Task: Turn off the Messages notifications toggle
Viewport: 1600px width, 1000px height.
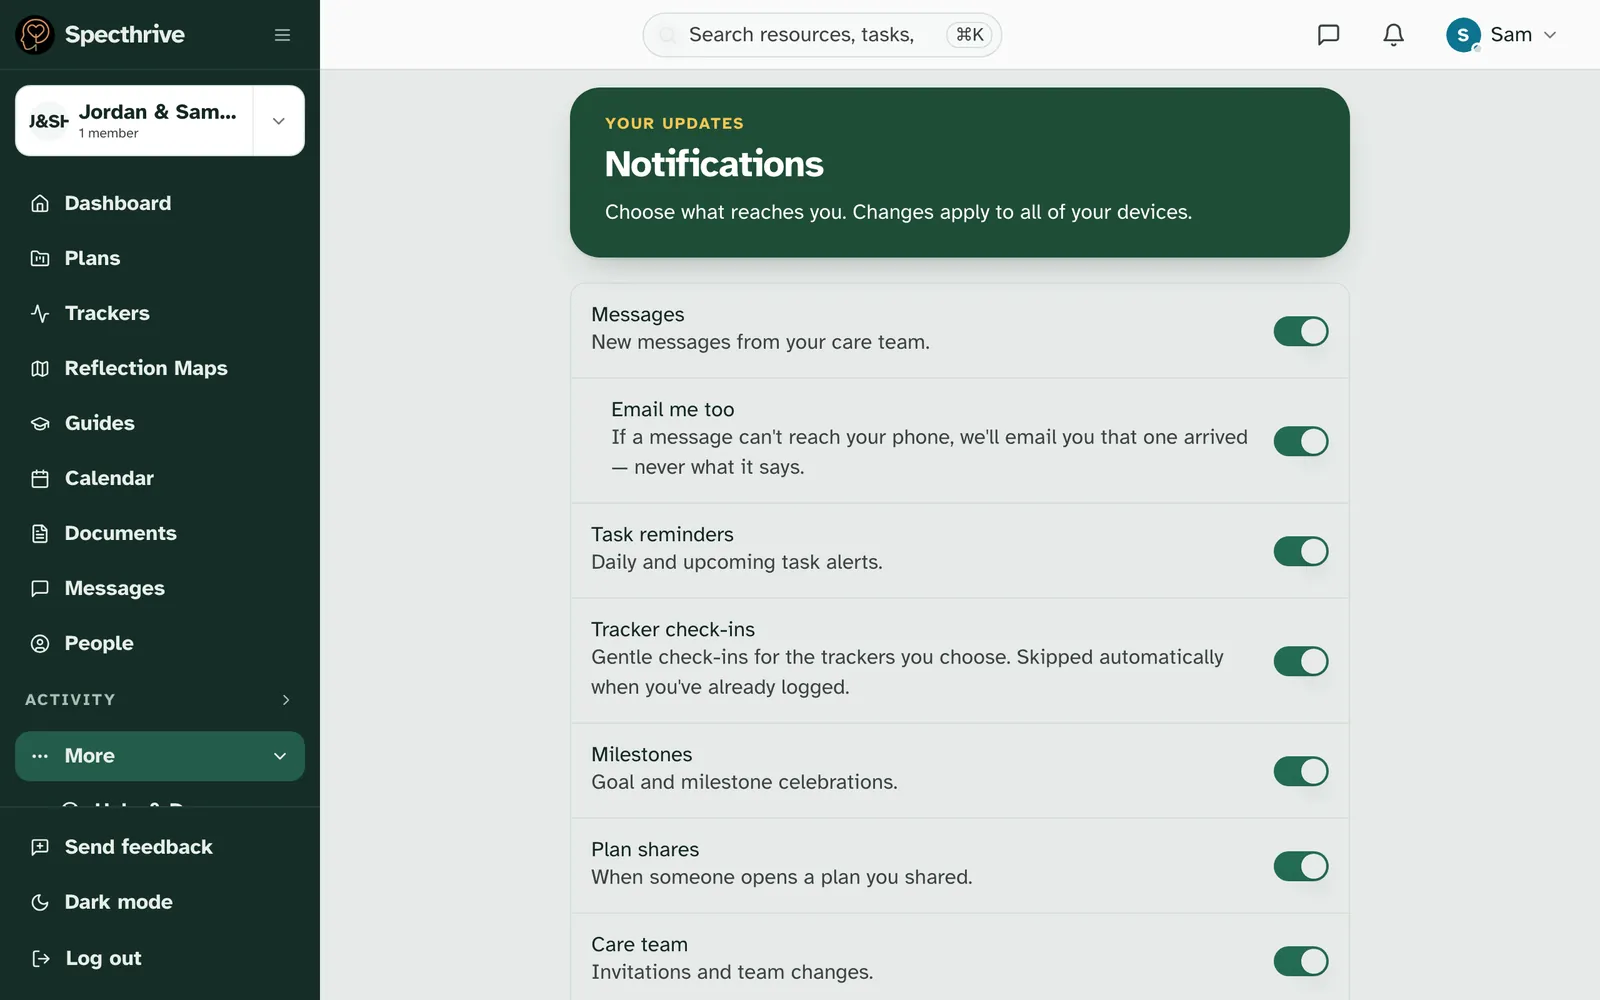Action: click(x=1301, y=332)
